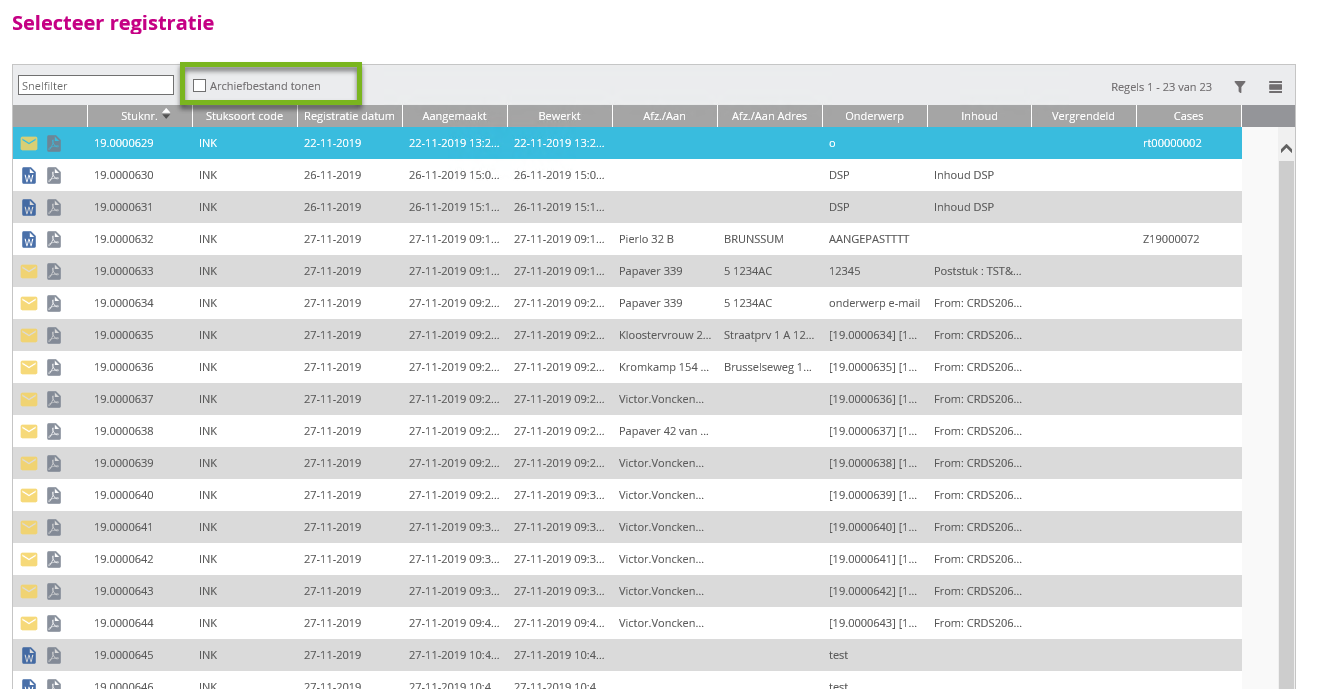Screen dimensions: 1323x689
Task: Click the scrollbar up arrow
Action: click(1286, 148)
